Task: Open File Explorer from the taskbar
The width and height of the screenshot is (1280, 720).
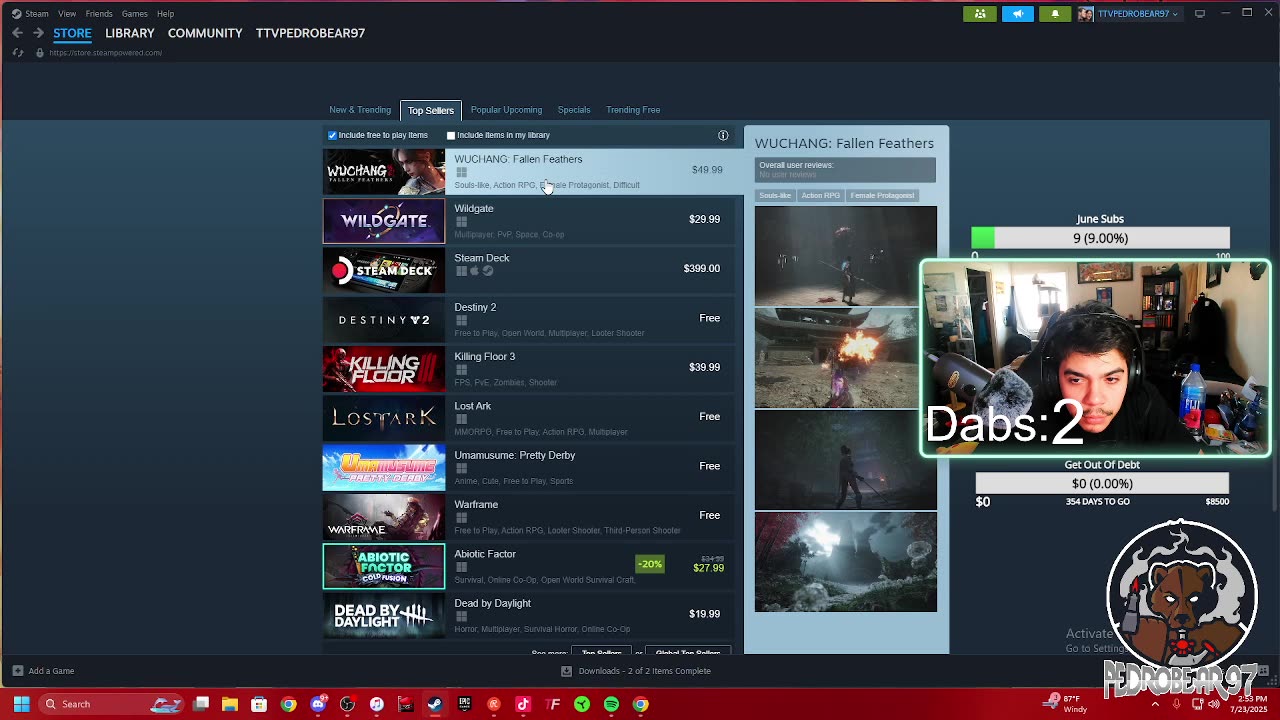Action: click(x=230, y=704)
